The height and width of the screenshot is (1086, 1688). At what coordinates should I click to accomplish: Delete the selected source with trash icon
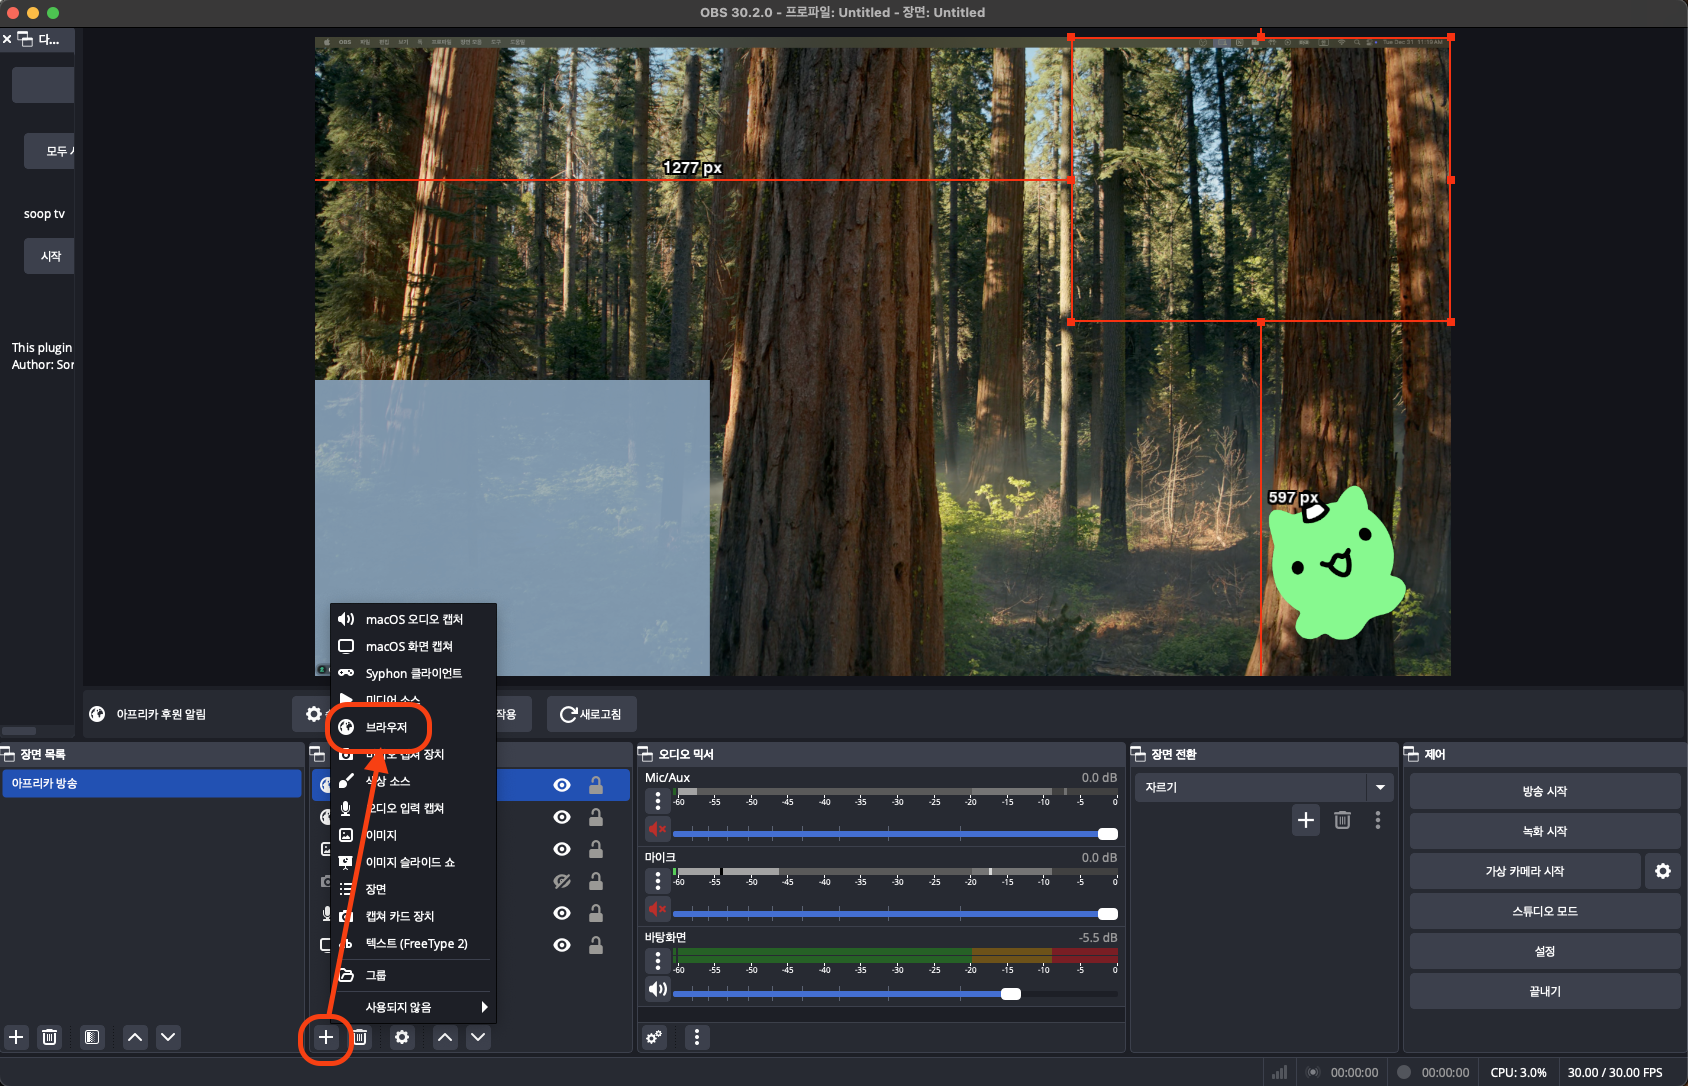360,1037
